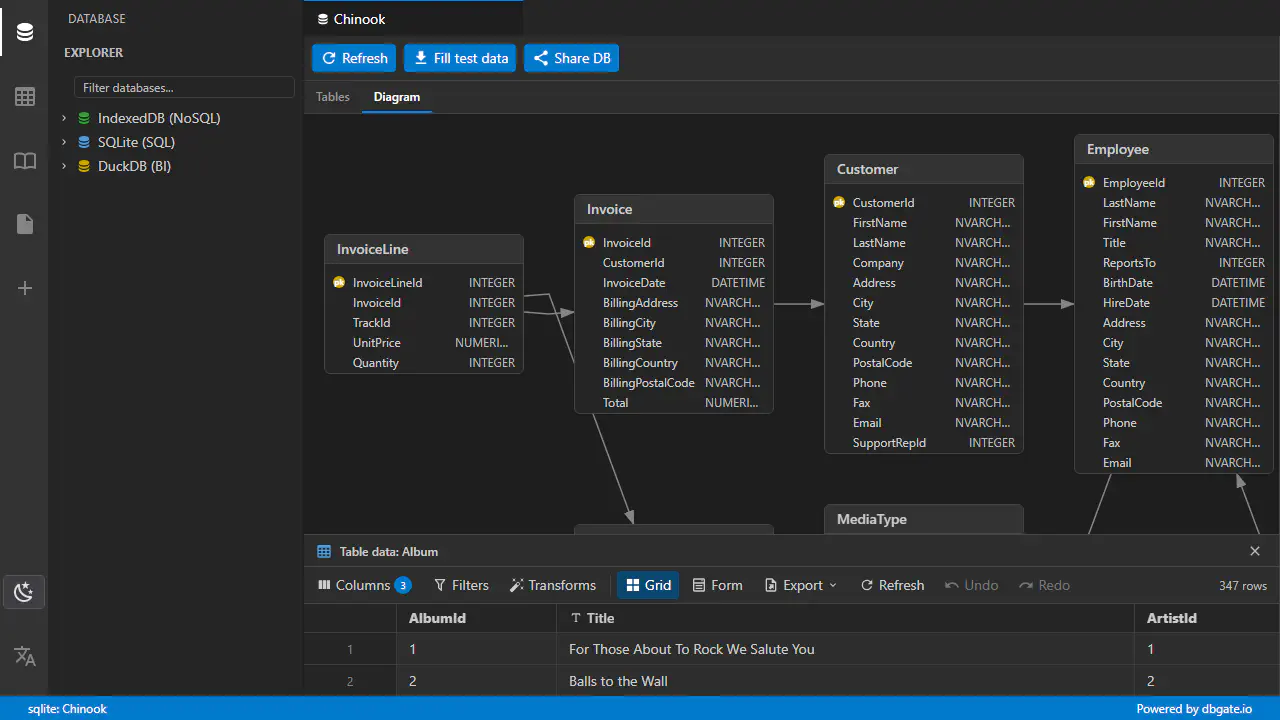Click InvoiceId primary key icon in Invoice

tap(589, 242)
